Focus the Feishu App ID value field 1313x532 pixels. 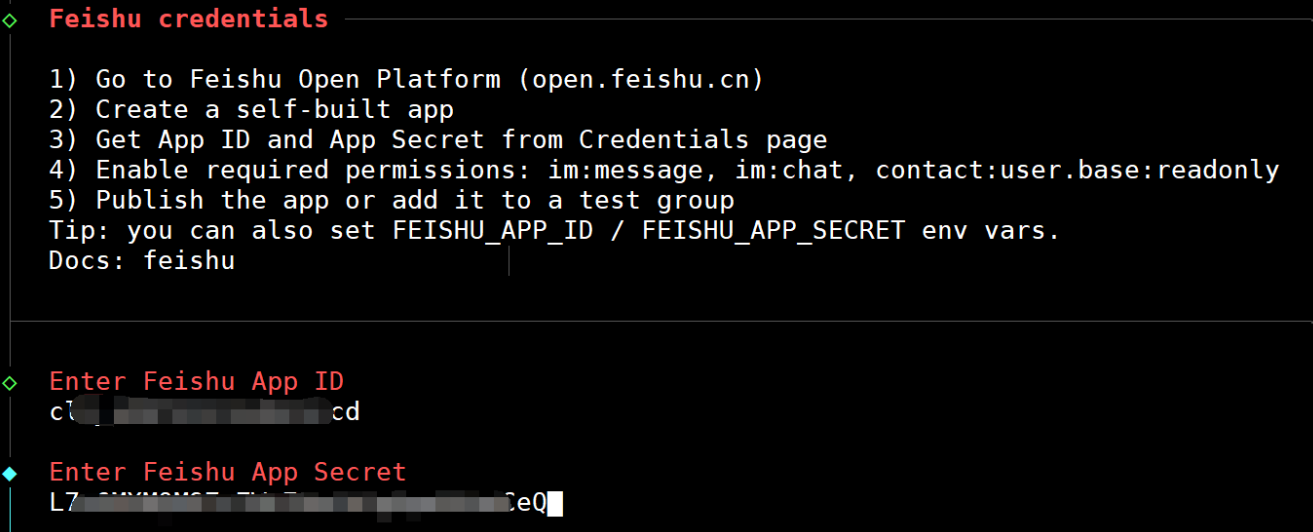tap(204, 412)
